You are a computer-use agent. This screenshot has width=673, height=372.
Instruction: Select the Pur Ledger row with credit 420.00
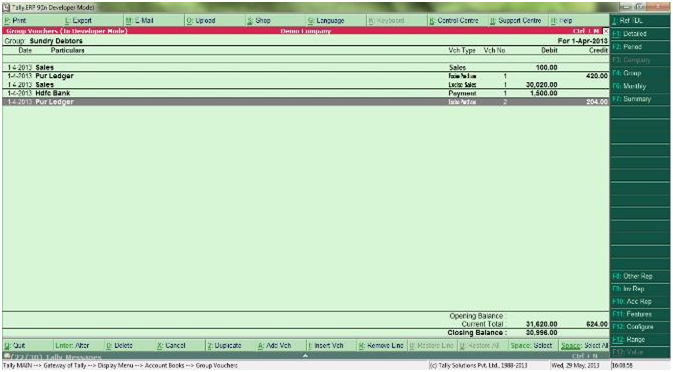tap(306, 76)
